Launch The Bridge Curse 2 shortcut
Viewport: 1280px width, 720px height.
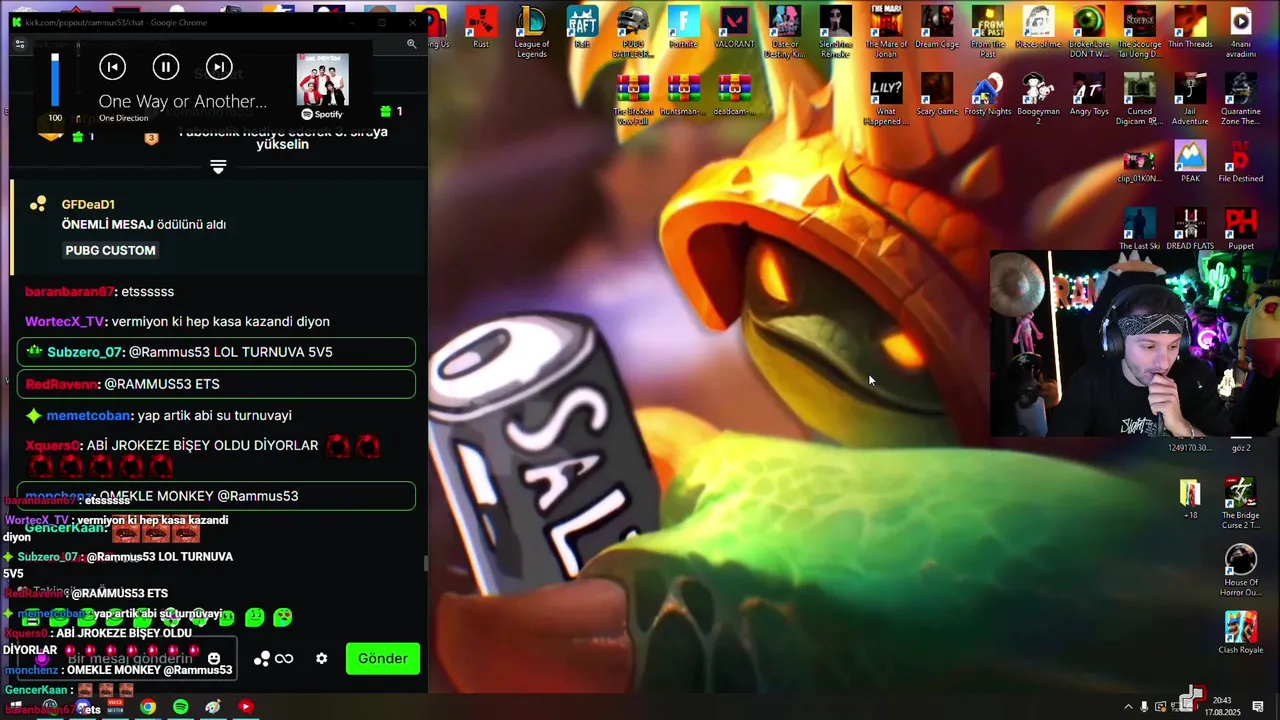pos(1241,503)
